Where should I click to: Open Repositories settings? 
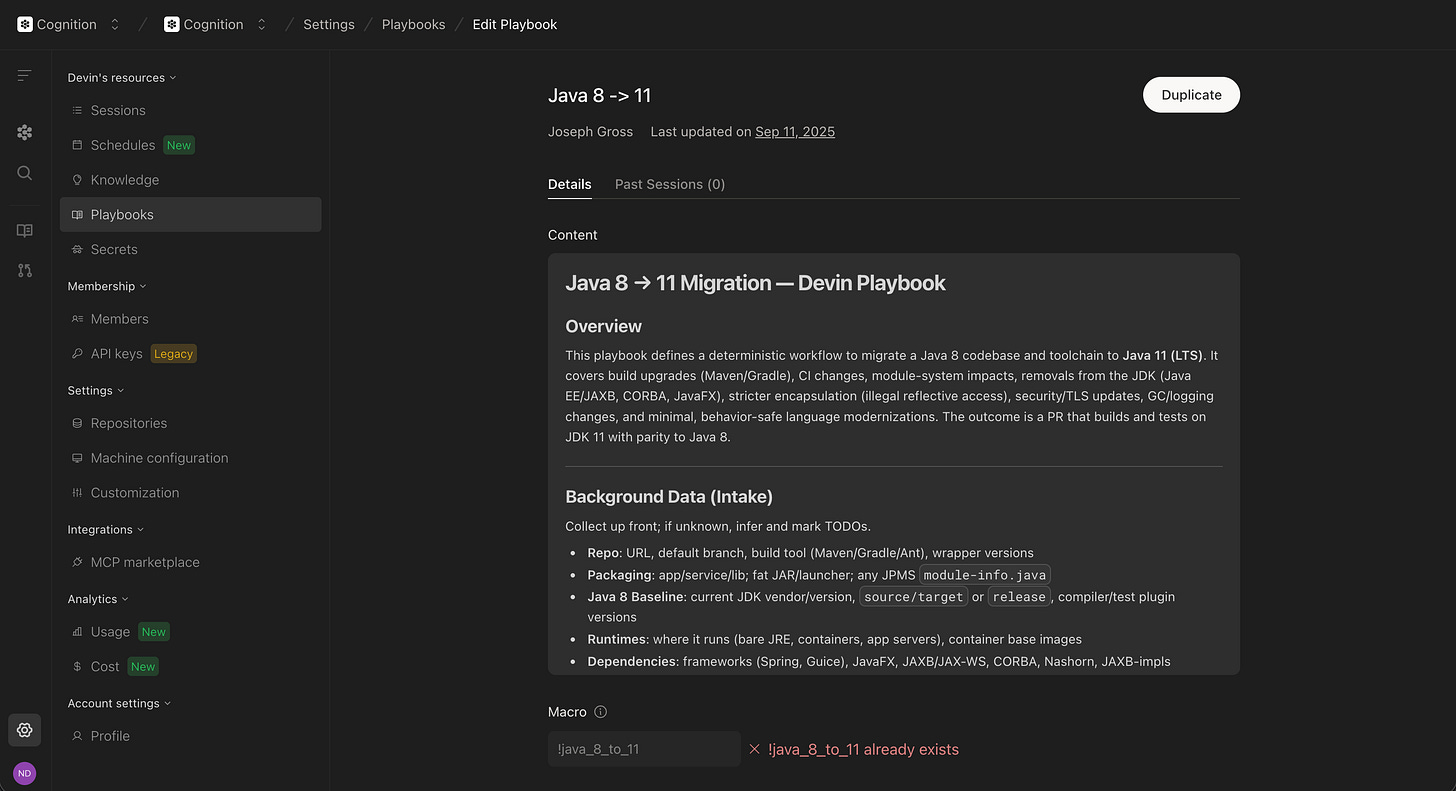click(191, 423)
